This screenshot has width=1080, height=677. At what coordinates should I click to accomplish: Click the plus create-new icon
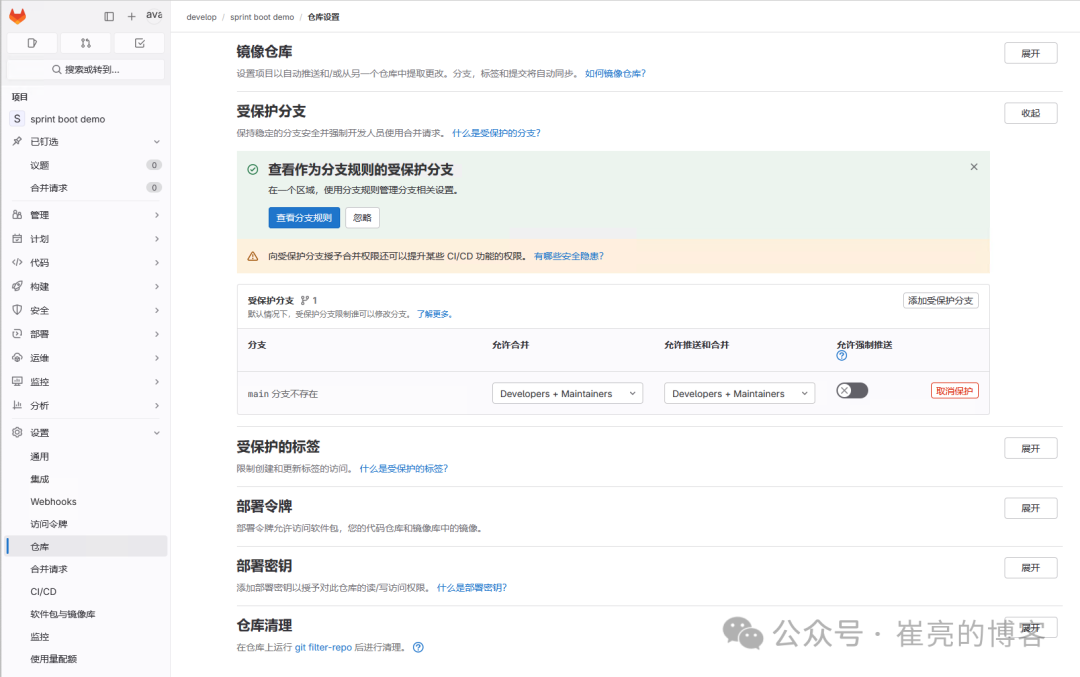[131, 16]
